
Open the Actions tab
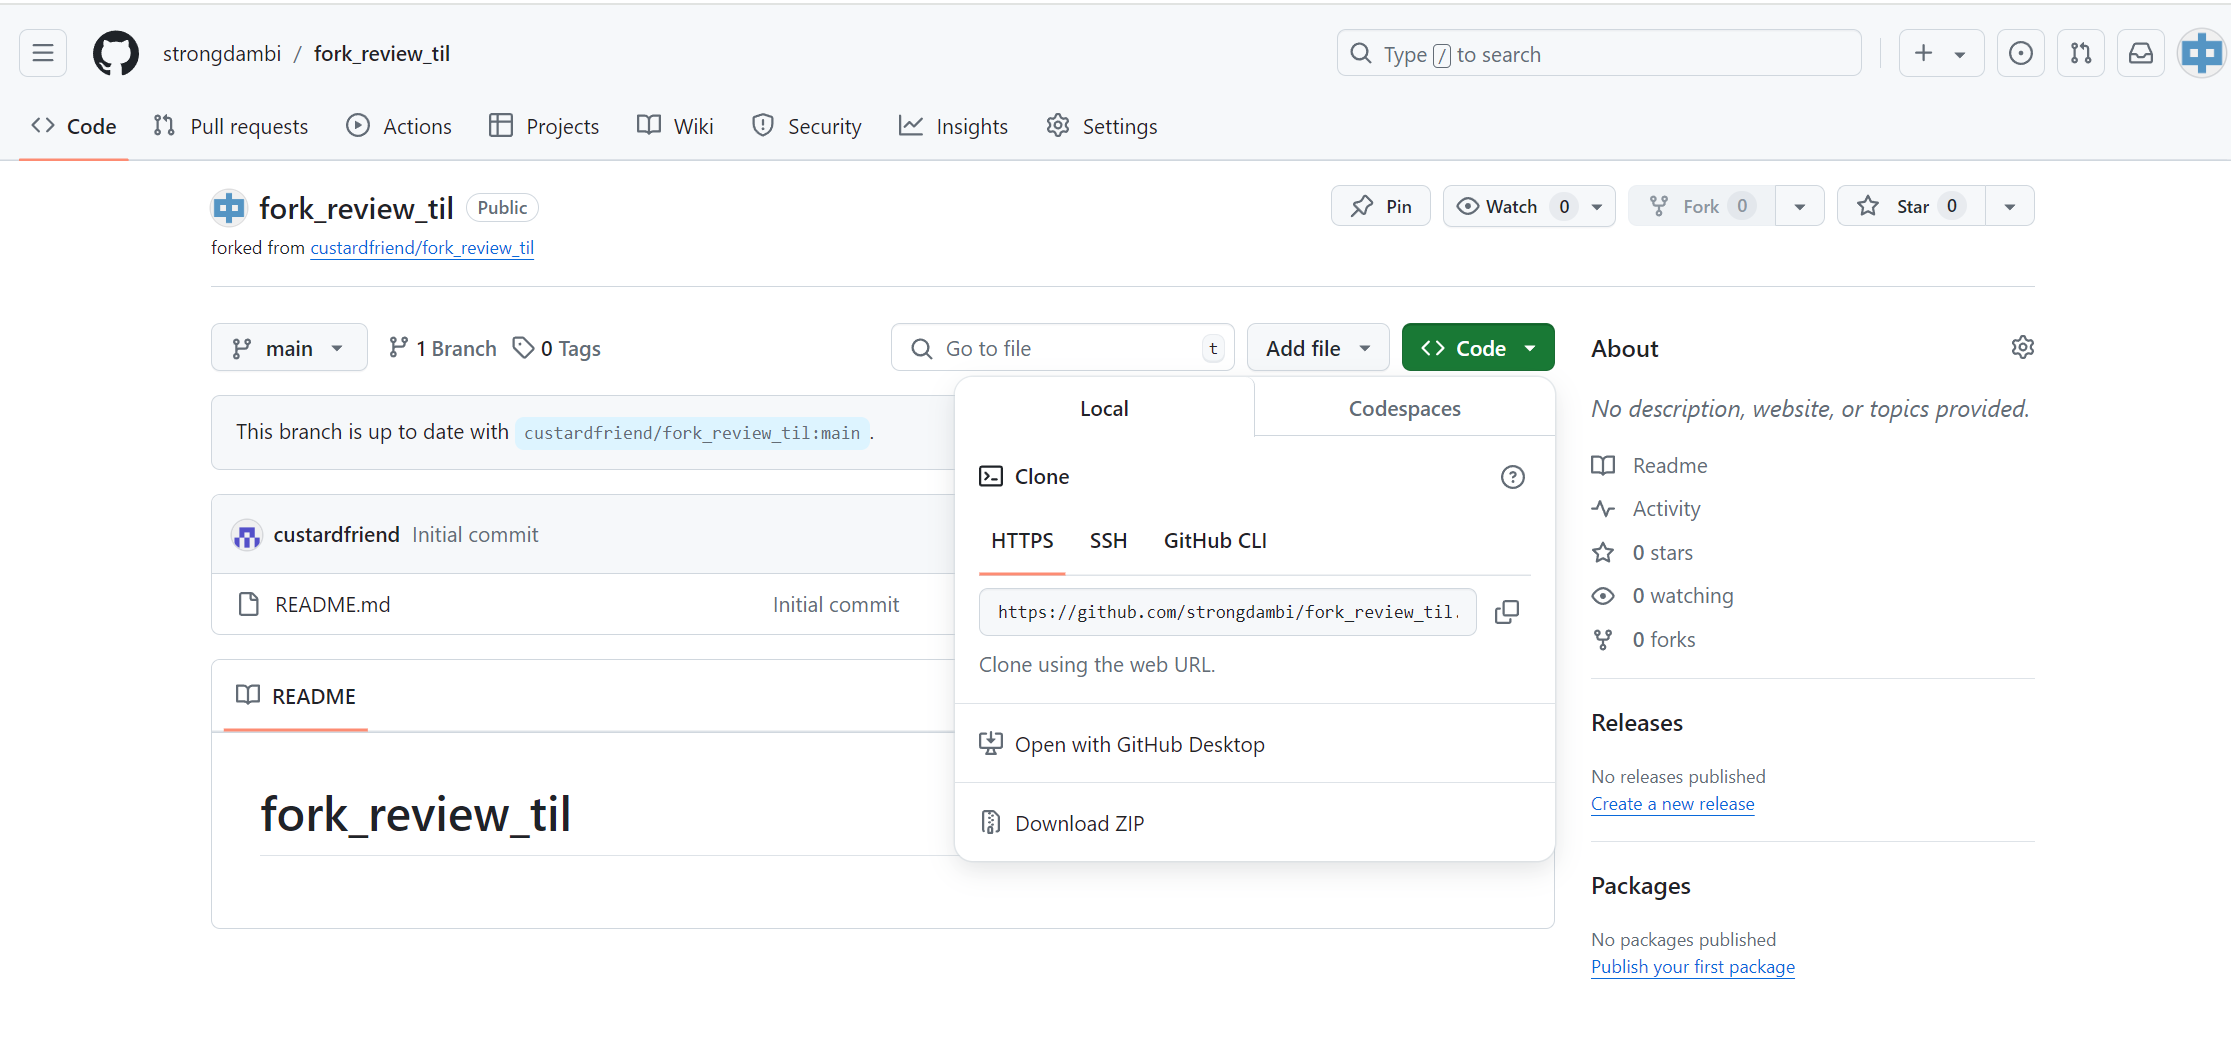(x=399, y=127)
